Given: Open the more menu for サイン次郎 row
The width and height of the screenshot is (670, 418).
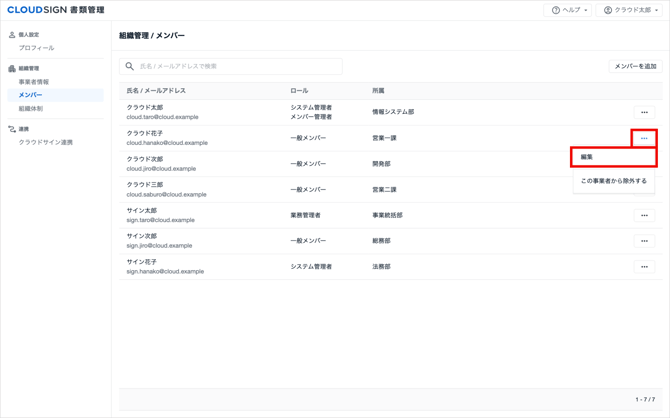Looking at the screenshot, I should pos(644,241).
